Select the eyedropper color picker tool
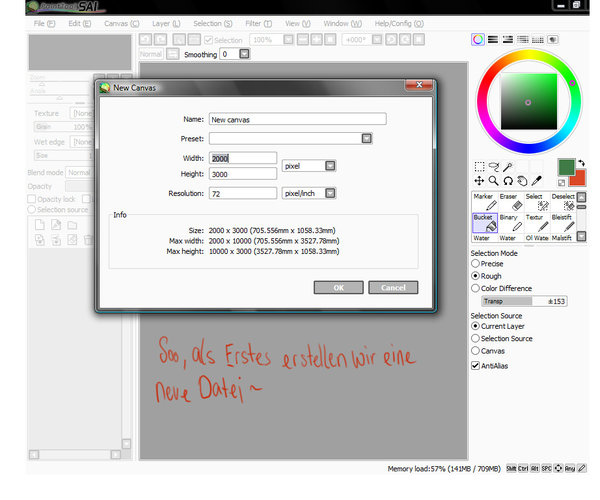The height and width of the screenshot is (500, 600). coord(536,181)
